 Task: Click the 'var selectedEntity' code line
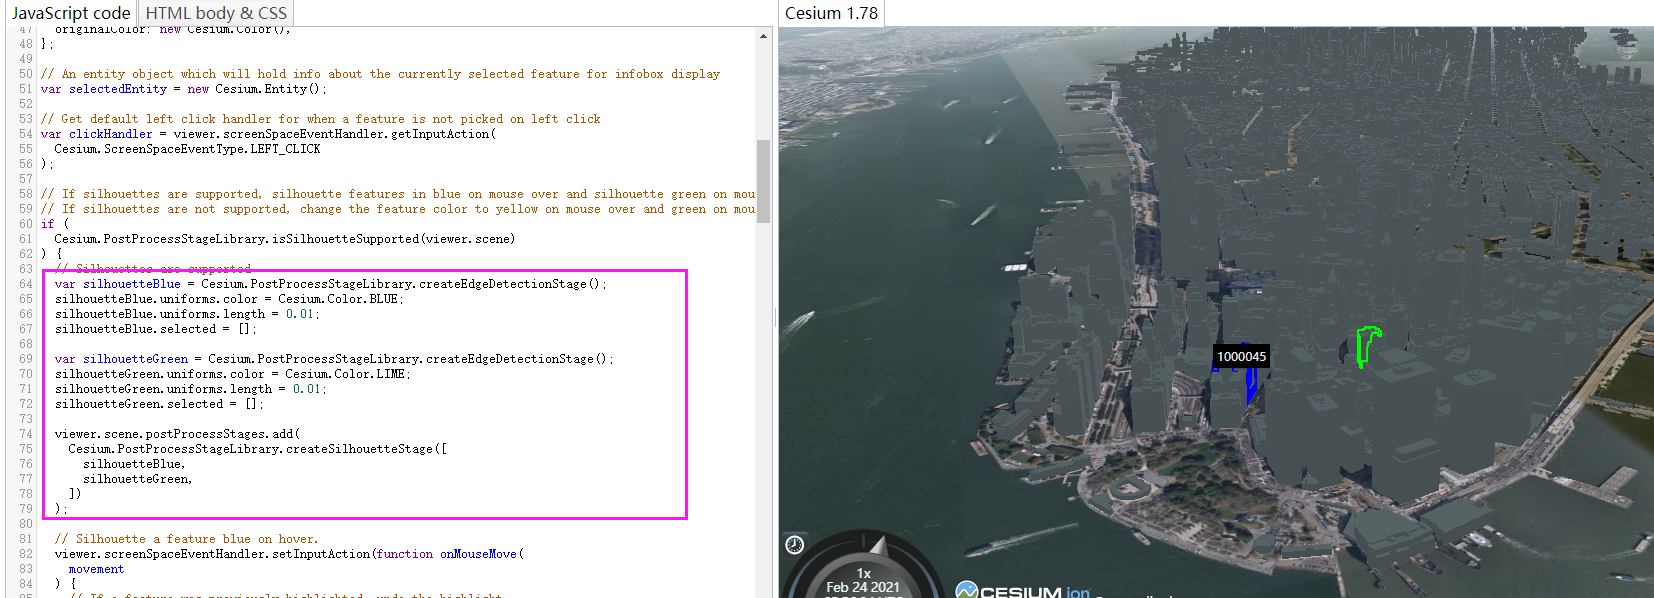184,89
